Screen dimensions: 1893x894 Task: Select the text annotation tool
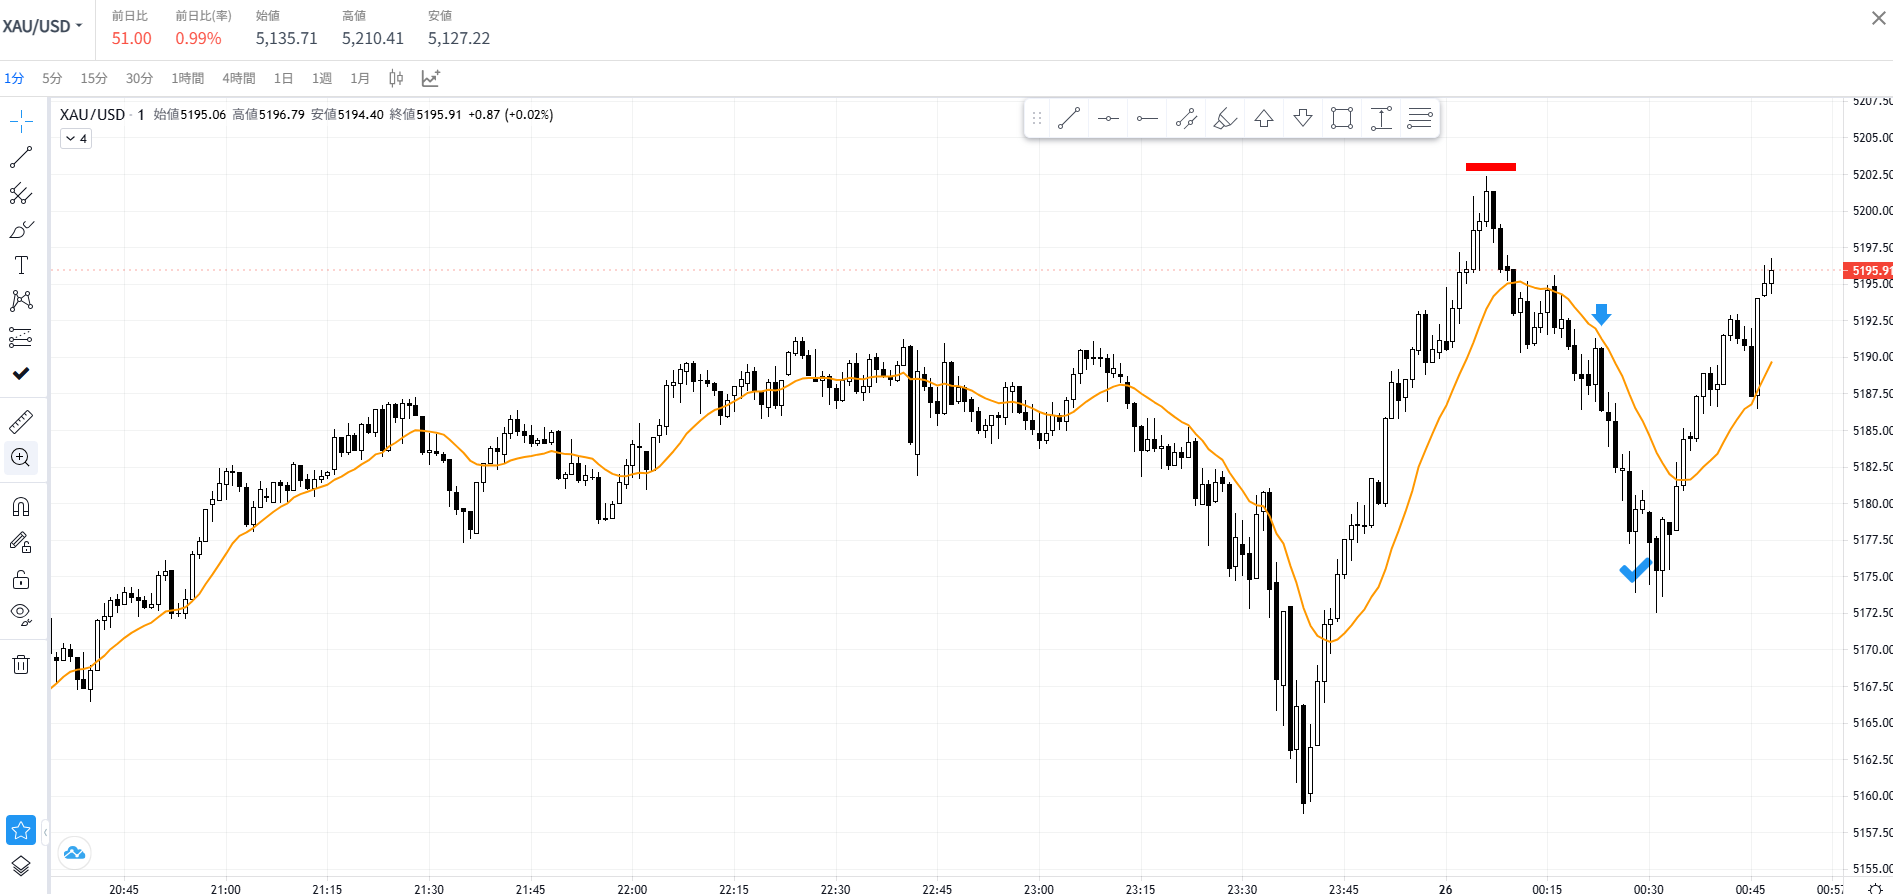click(x=21, y=265)
